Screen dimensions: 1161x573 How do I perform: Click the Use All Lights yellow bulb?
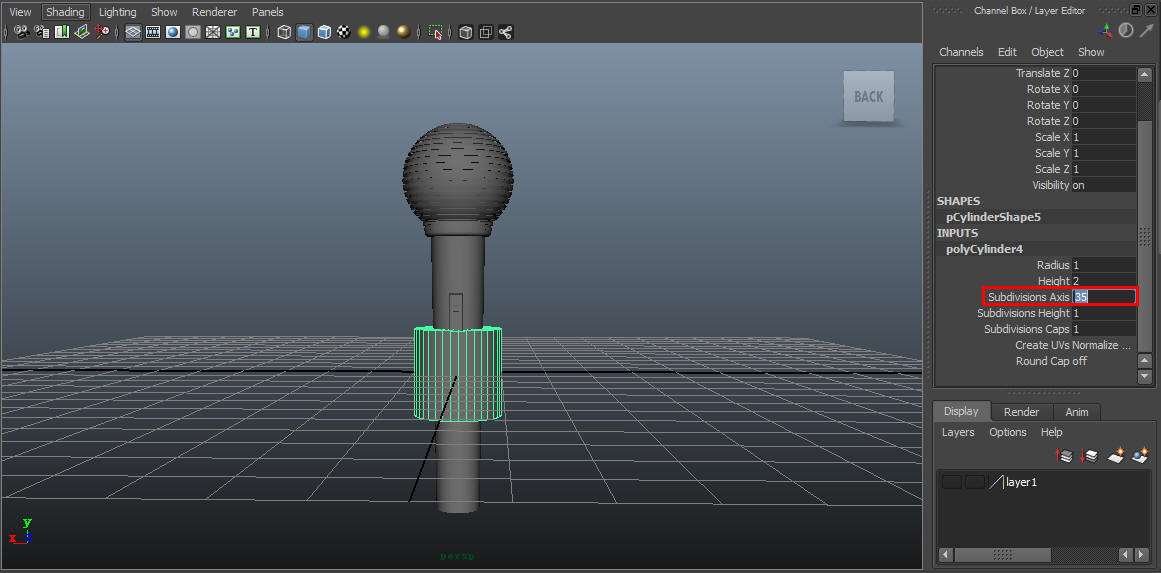pos(364,32)
